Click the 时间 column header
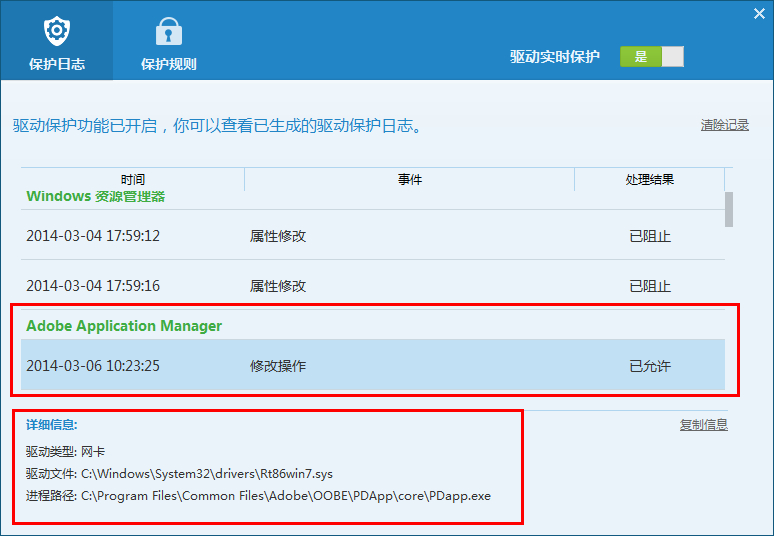 point(133,179)
